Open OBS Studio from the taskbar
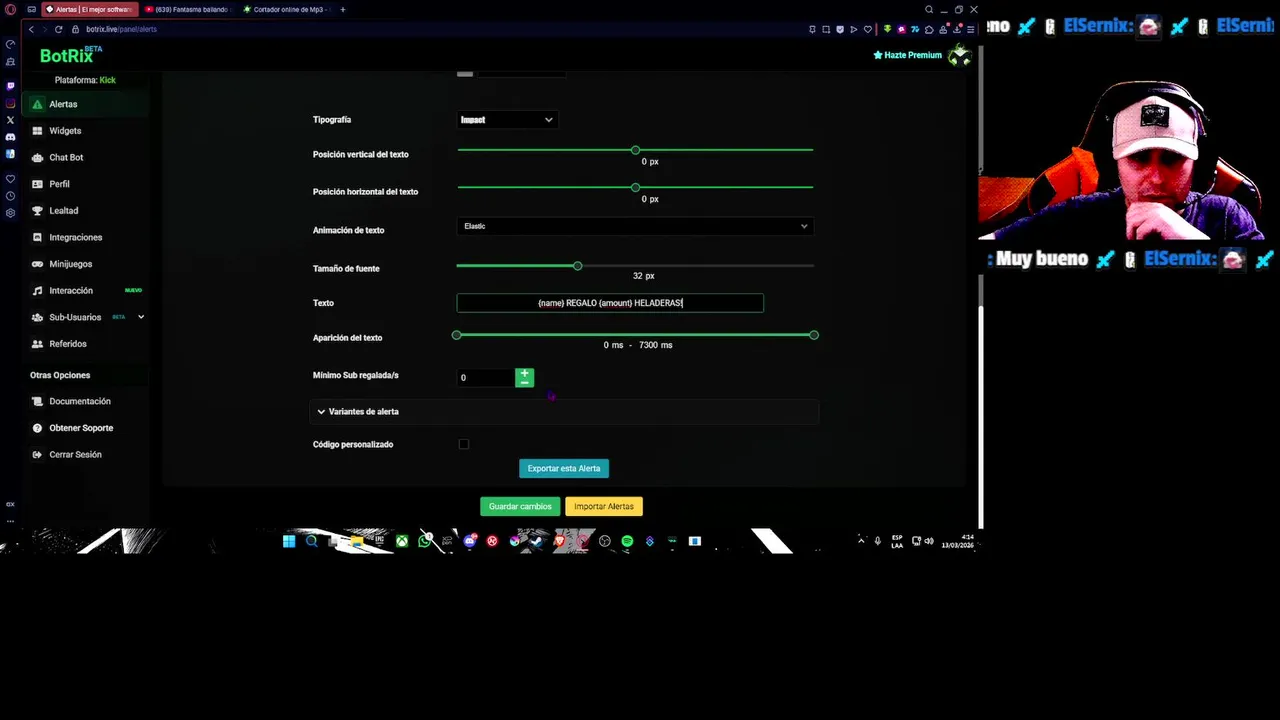This screenshot has width=1280, height=720. 605,541
